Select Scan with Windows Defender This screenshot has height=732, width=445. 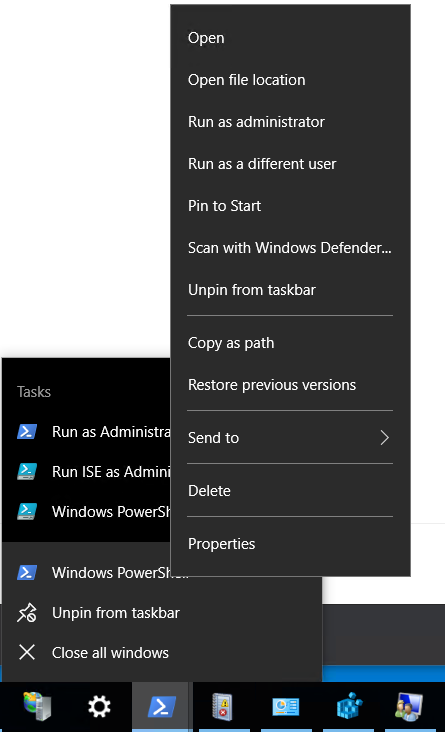290,248
